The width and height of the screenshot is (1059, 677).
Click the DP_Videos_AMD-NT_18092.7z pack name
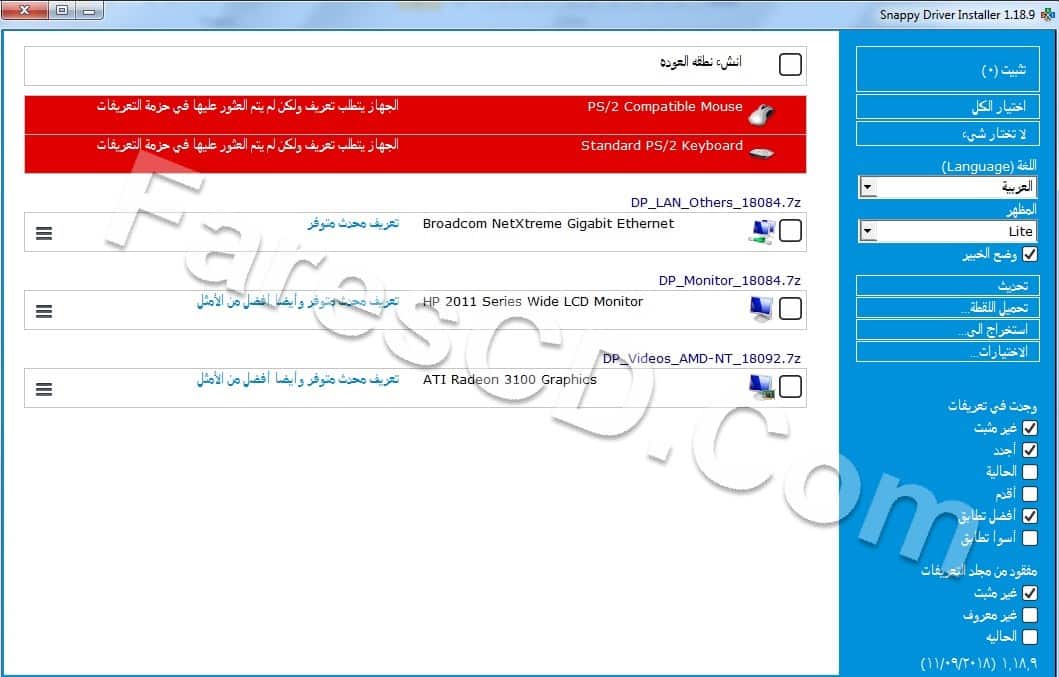[702, 359]
